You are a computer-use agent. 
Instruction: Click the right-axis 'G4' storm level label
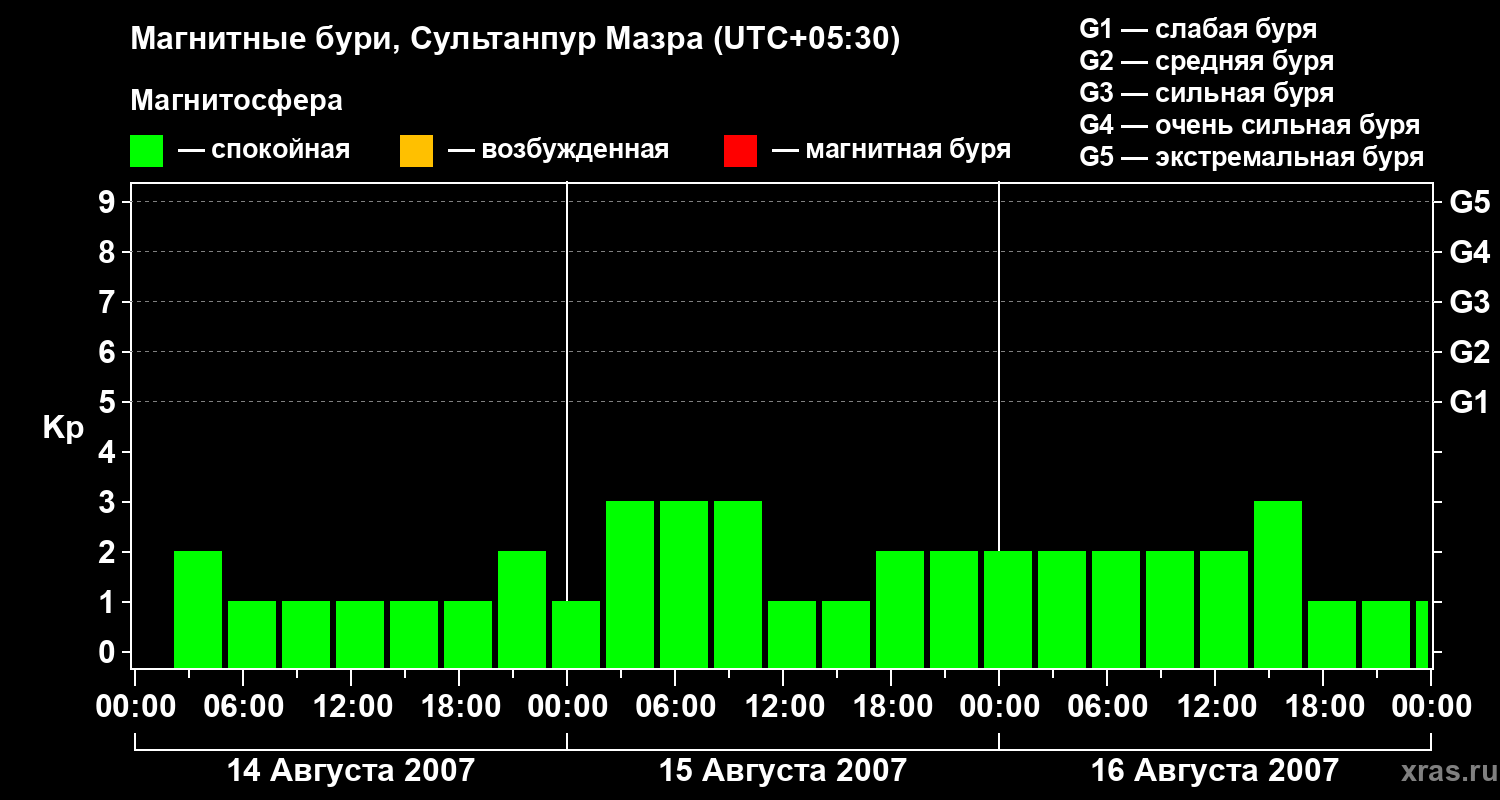[1469, 252]
